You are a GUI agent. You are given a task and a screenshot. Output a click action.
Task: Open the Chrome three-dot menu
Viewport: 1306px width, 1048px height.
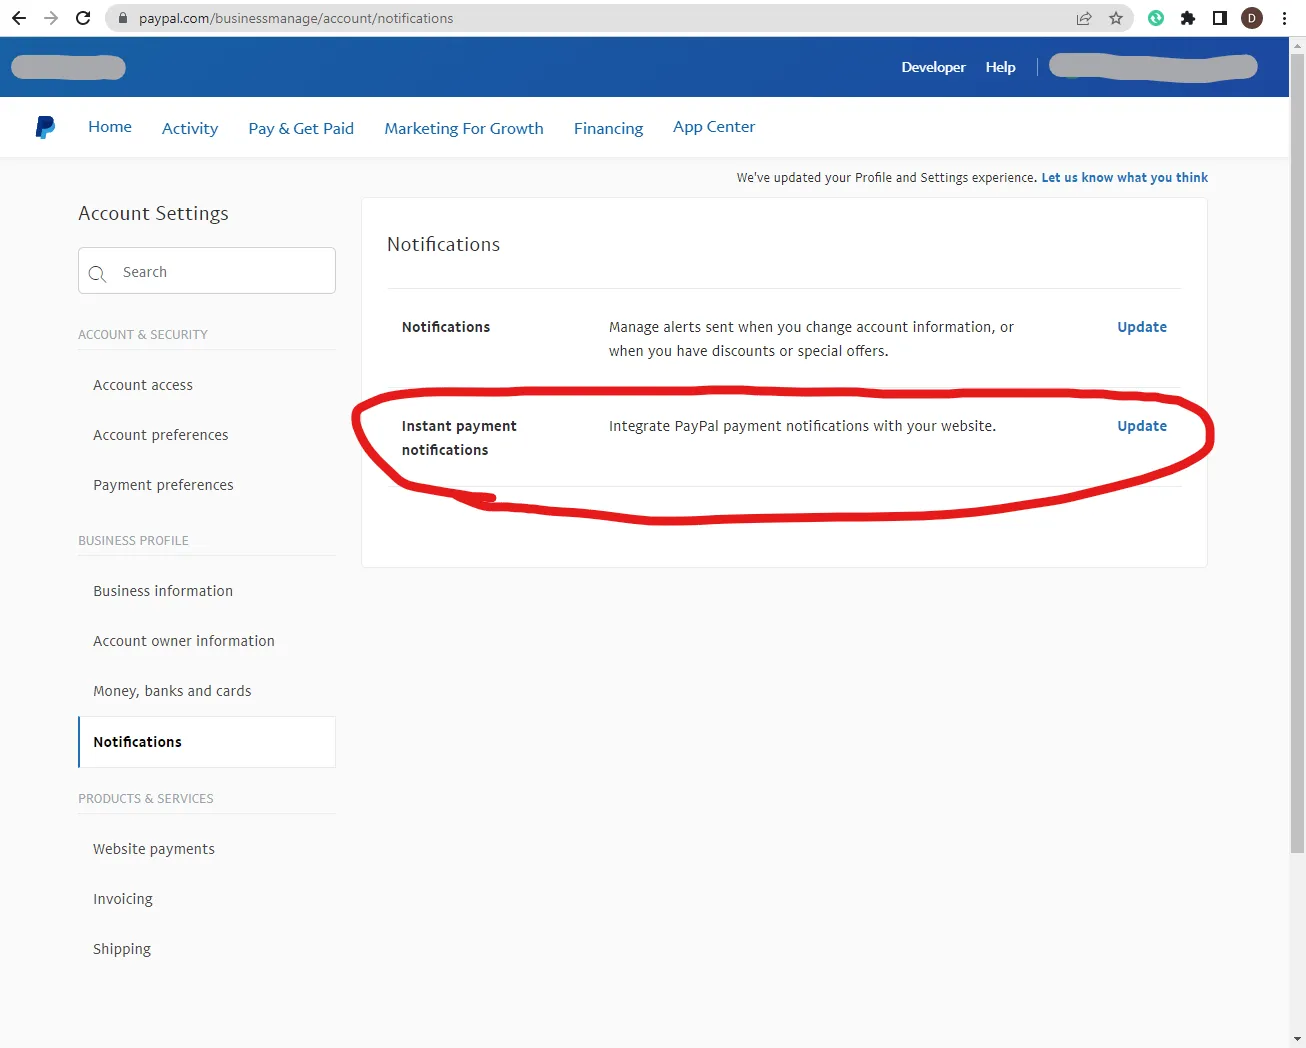click(1284, 18)
